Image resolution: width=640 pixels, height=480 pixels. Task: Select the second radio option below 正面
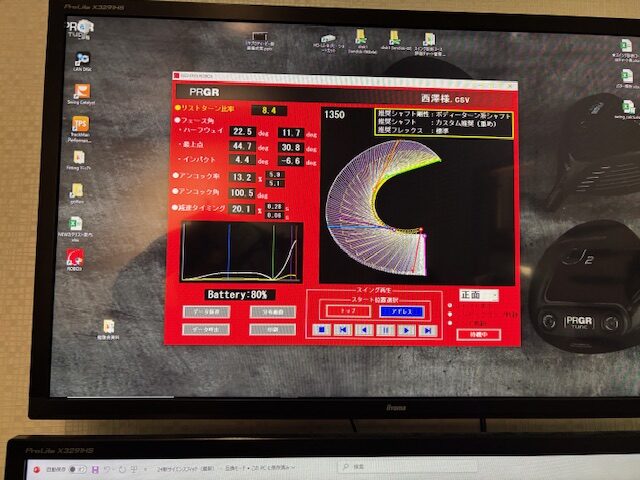(x=450, y=314)
